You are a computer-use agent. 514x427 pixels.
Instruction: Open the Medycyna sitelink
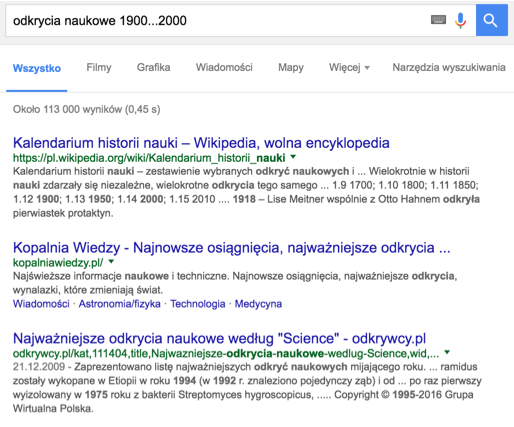tap(258, 304)
